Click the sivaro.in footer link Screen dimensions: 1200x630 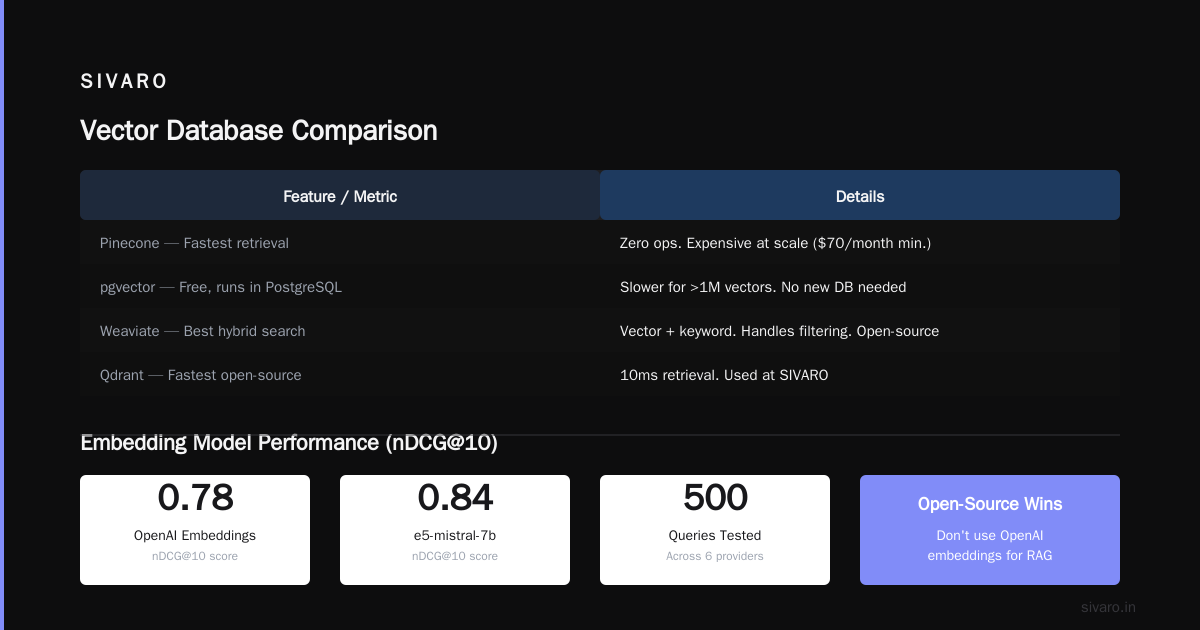pos(1108,607)
